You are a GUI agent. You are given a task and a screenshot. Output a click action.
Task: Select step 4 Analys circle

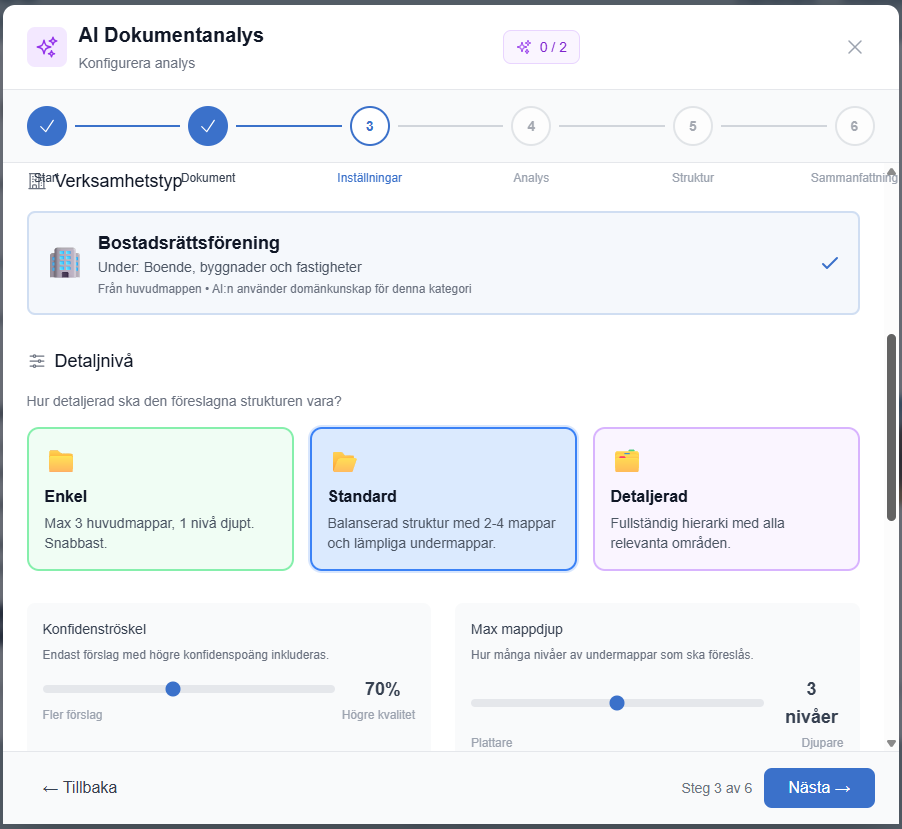[x=531, y=126]
